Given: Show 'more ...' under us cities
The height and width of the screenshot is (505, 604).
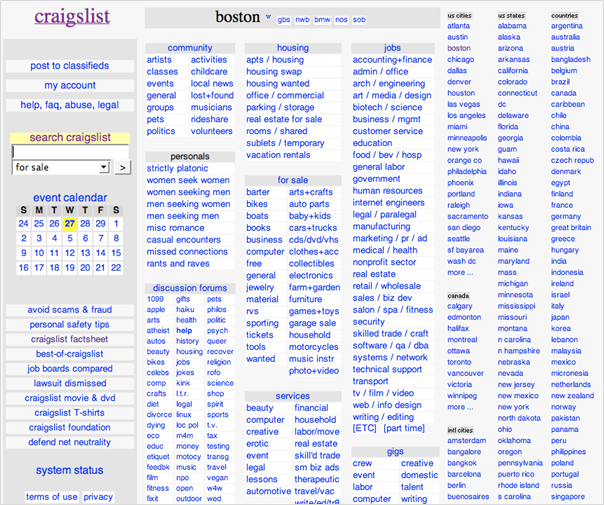Looking at the screenshot, I should 460,272.
